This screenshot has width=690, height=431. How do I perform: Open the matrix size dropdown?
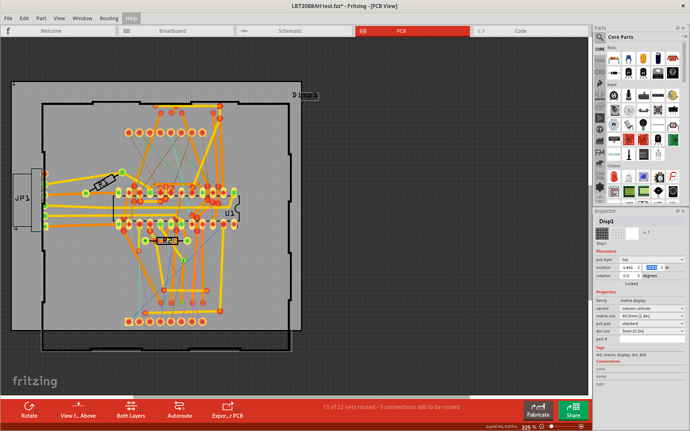(652, 316)
